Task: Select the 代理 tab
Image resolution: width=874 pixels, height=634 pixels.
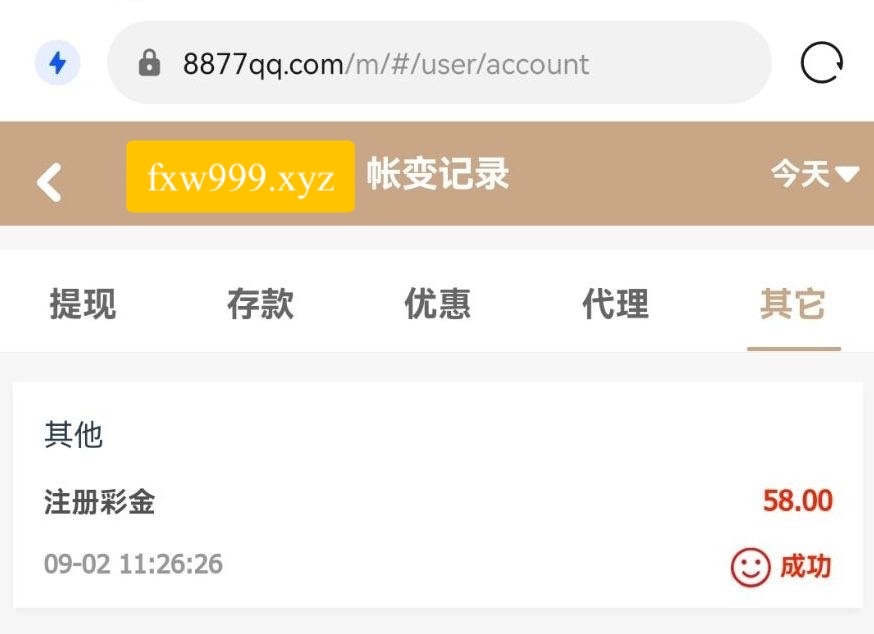Action: 615,304
